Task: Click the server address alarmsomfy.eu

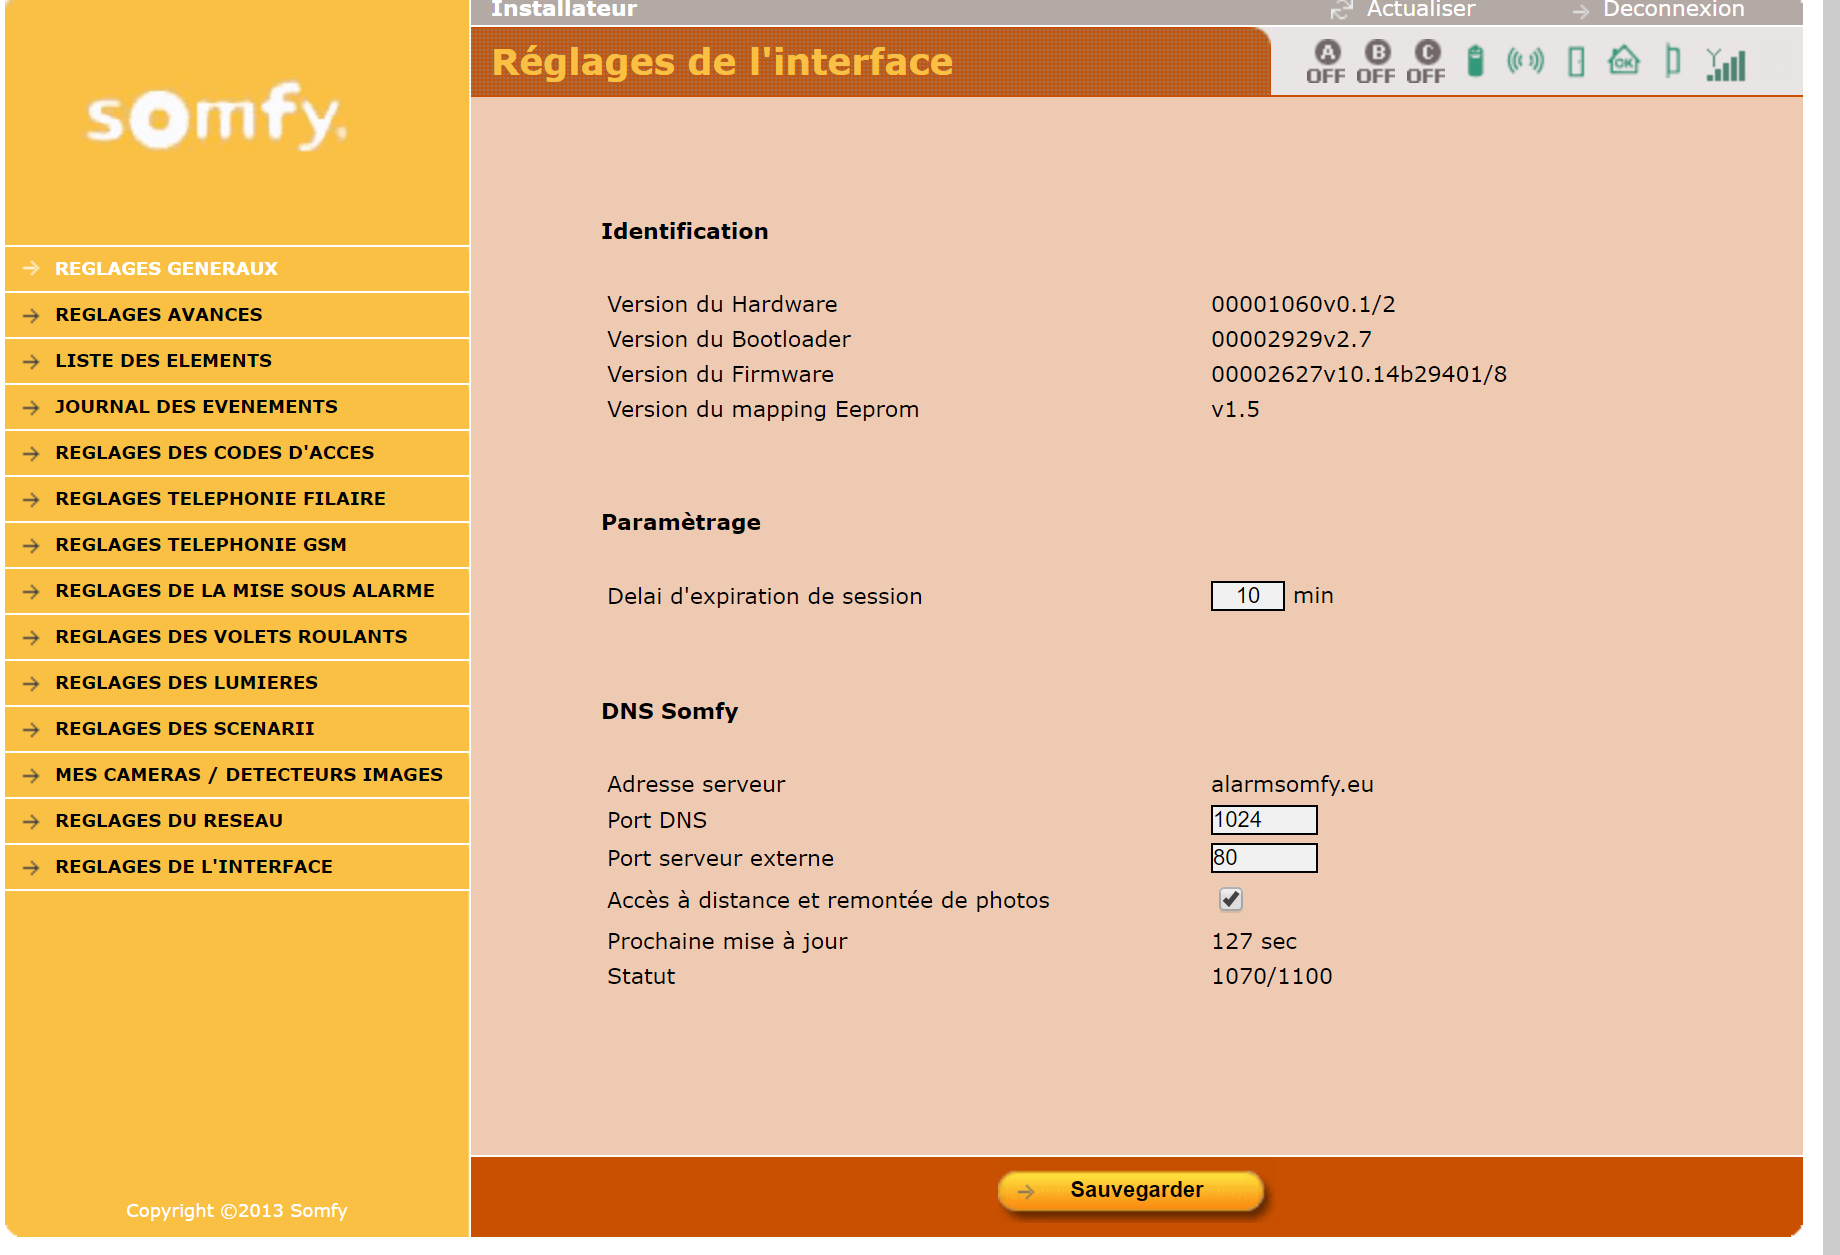Action: [1292, 784]
